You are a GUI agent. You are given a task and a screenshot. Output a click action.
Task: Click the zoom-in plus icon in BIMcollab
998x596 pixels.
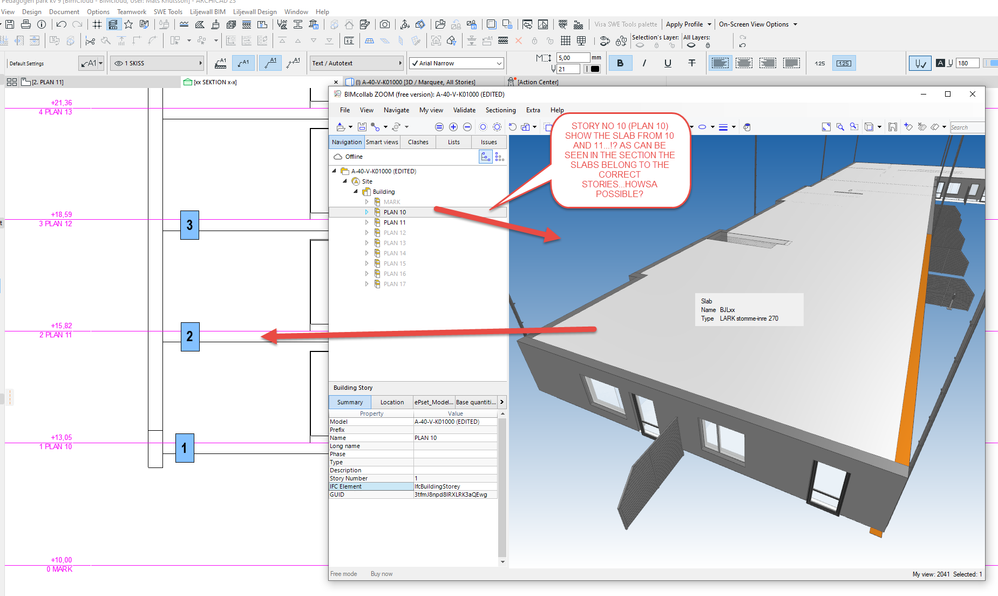[x=453, y=127]
